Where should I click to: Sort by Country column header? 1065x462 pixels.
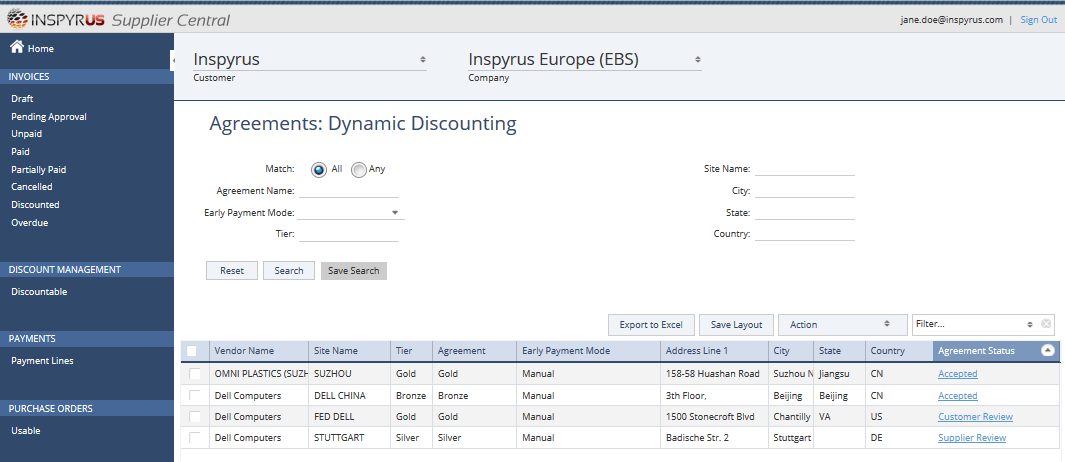coord(899,351)
